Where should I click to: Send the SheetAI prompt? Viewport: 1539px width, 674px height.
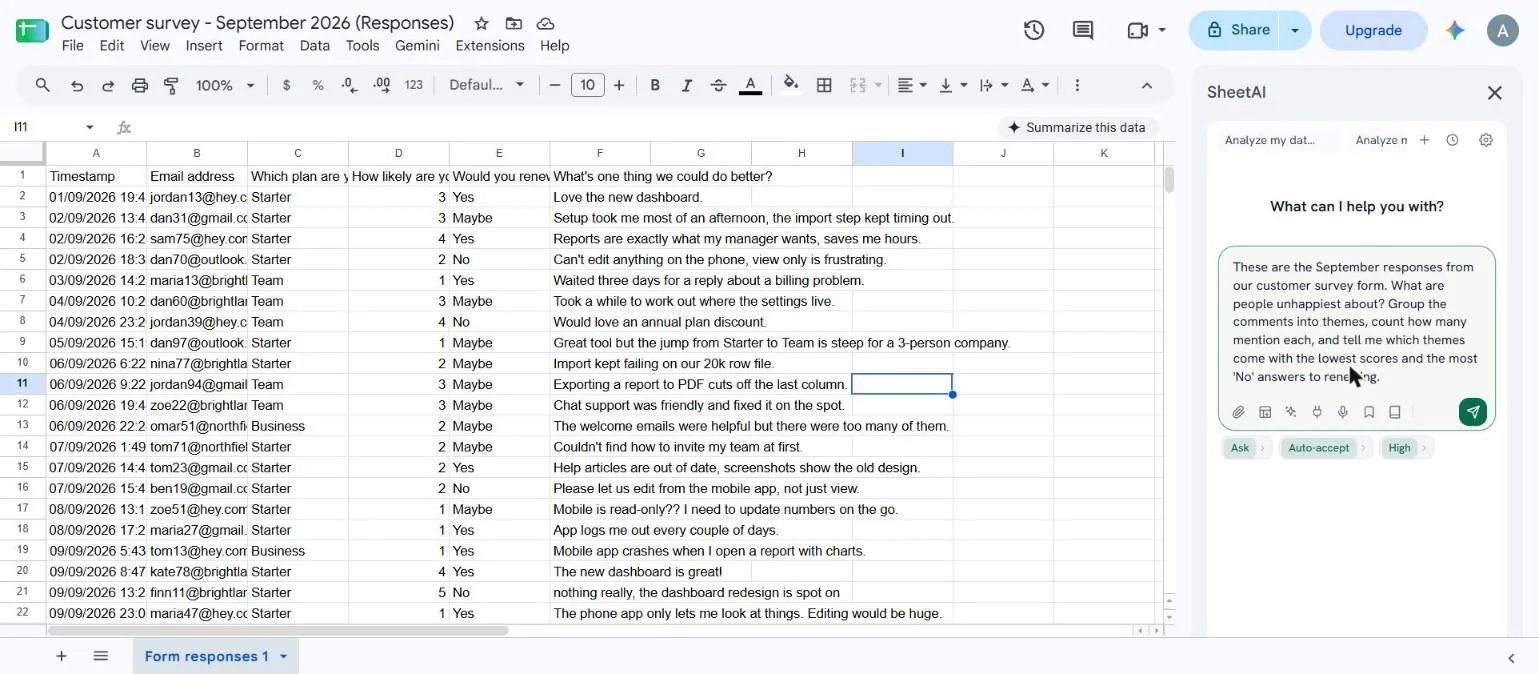coord(1473,412)
